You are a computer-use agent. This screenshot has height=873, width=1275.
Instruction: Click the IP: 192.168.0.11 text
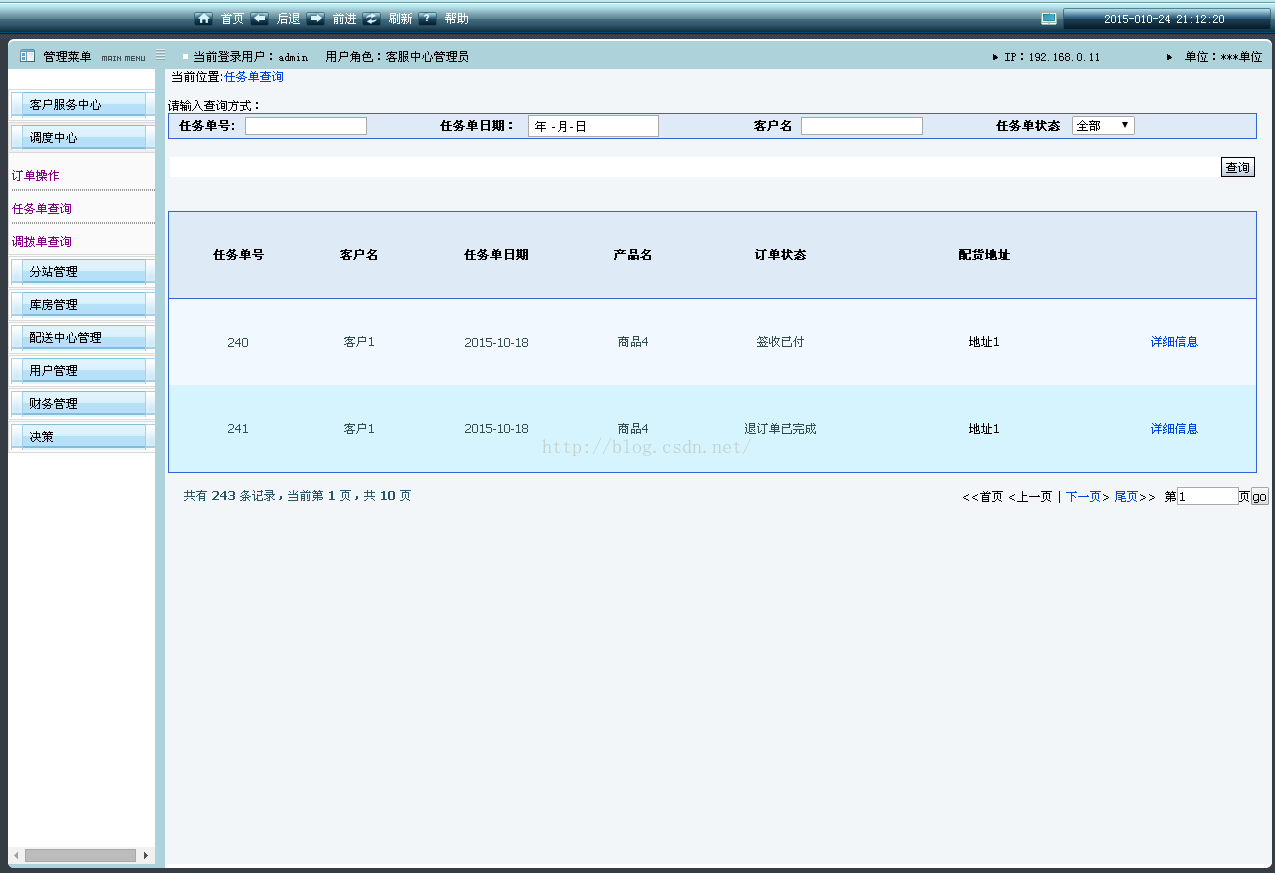click(1052, 57)
